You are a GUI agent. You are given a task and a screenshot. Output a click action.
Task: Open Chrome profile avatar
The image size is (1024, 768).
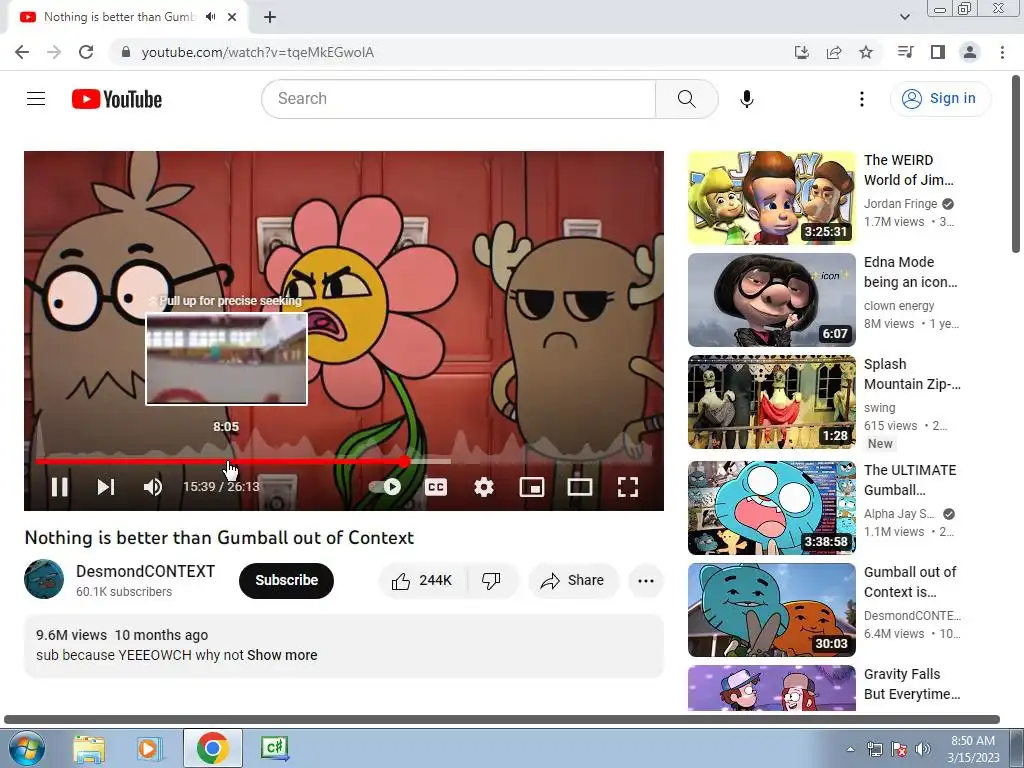970,52
